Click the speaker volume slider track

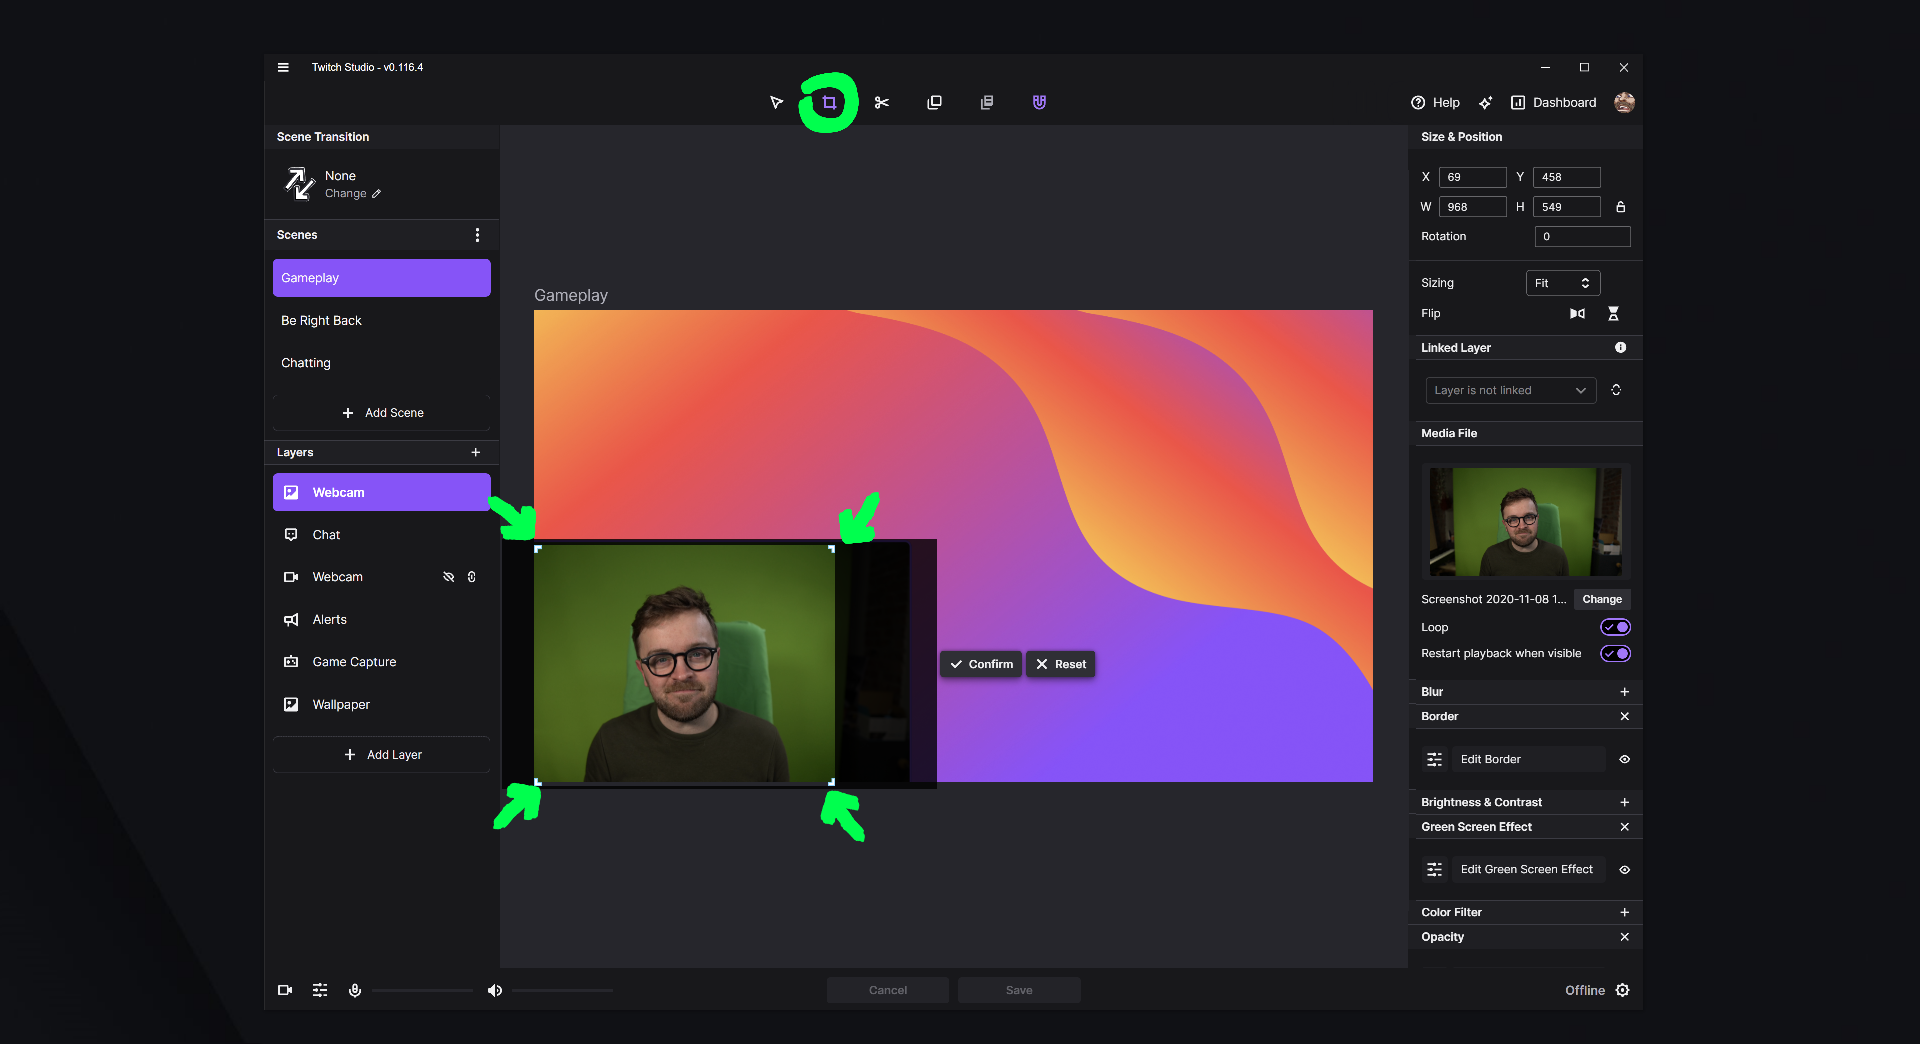coord(562,990)
